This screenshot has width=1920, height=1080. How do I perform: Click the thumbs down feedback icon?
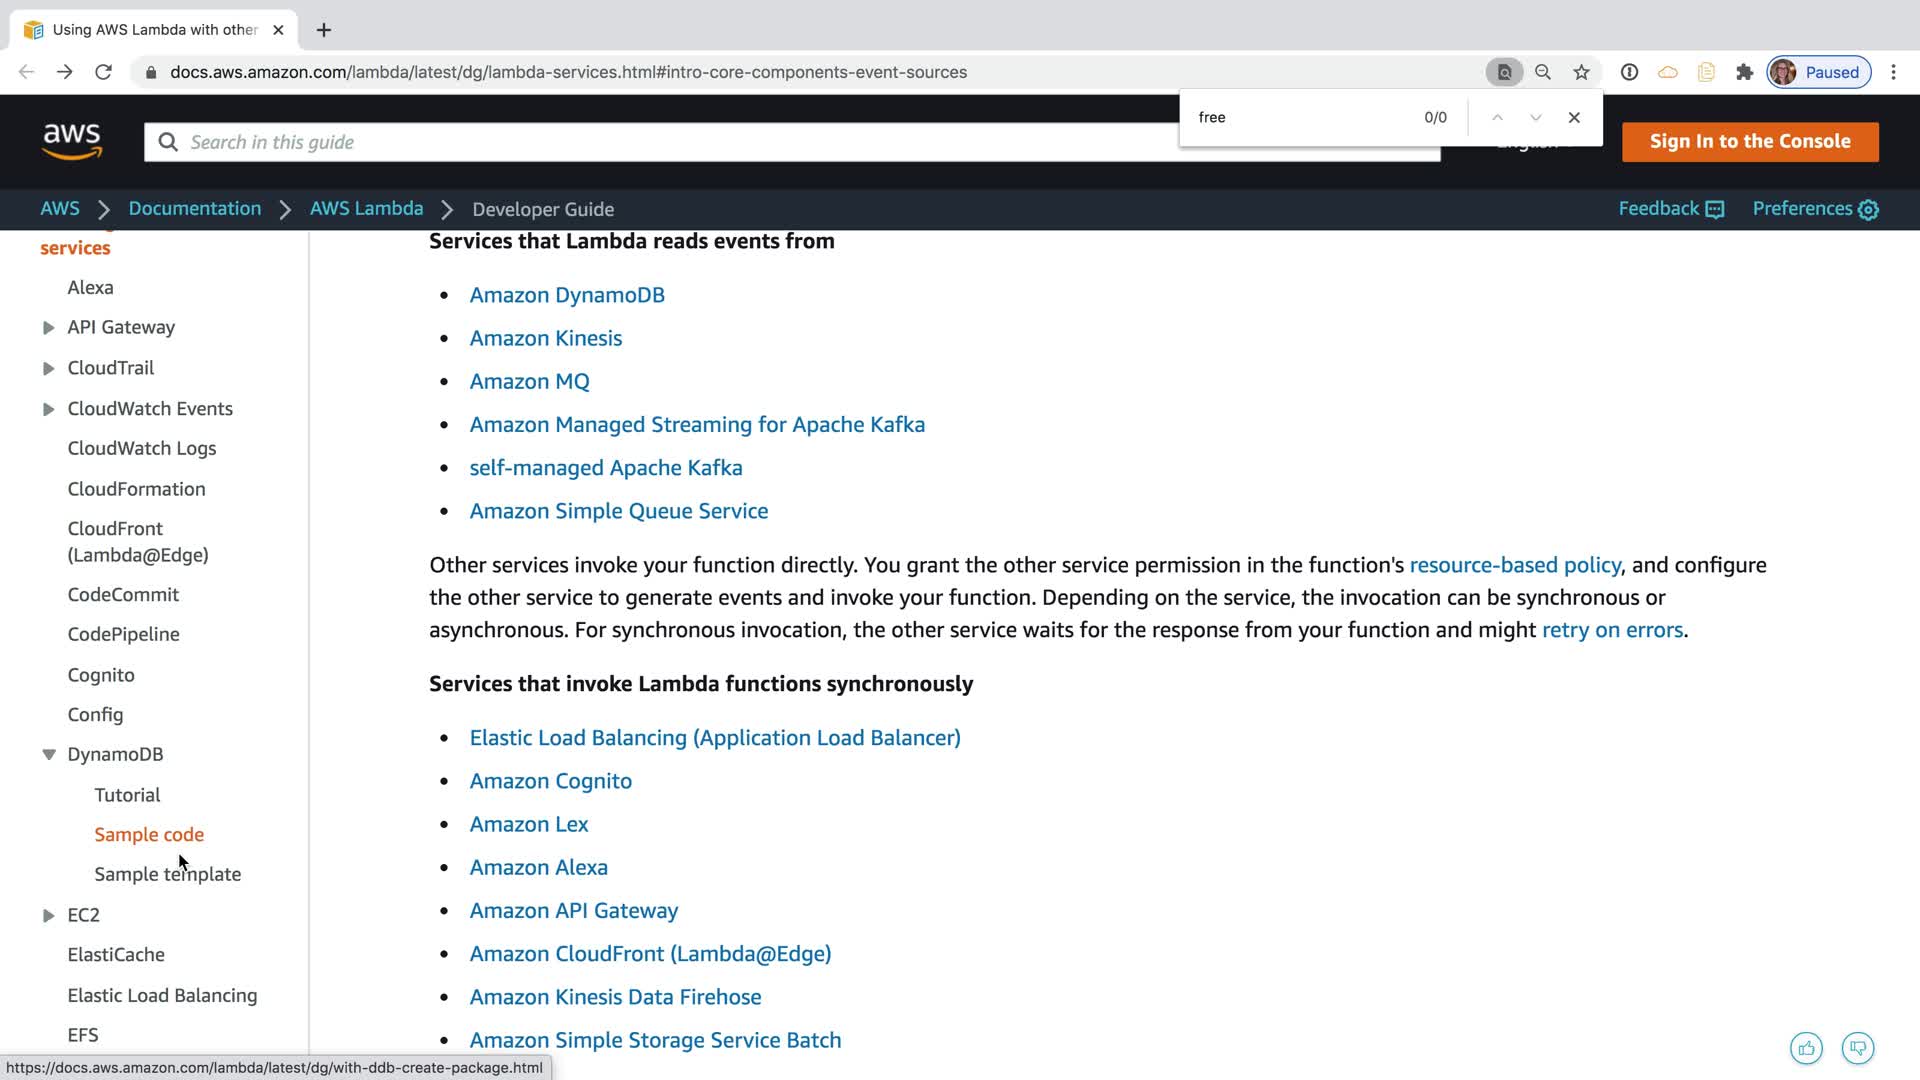pos(1858,1048)
